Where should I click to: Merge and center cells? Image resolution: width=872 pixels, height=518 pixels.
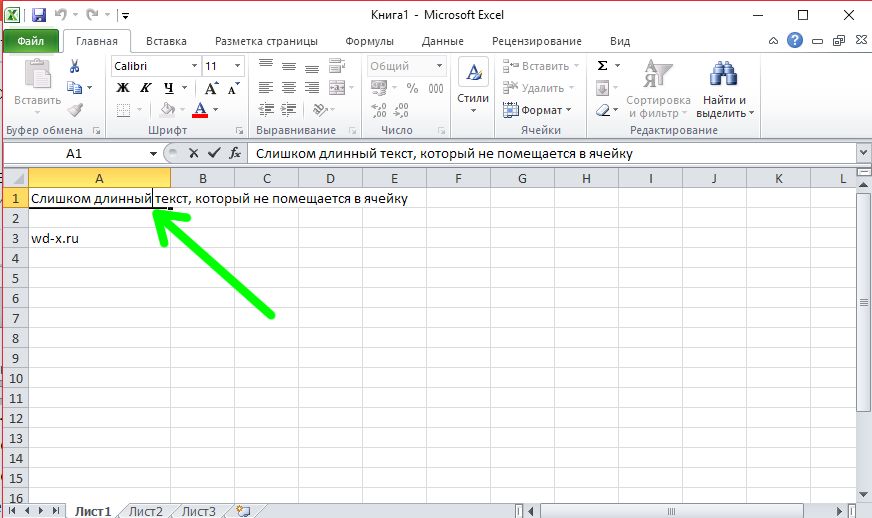click(x=337, y=87)
